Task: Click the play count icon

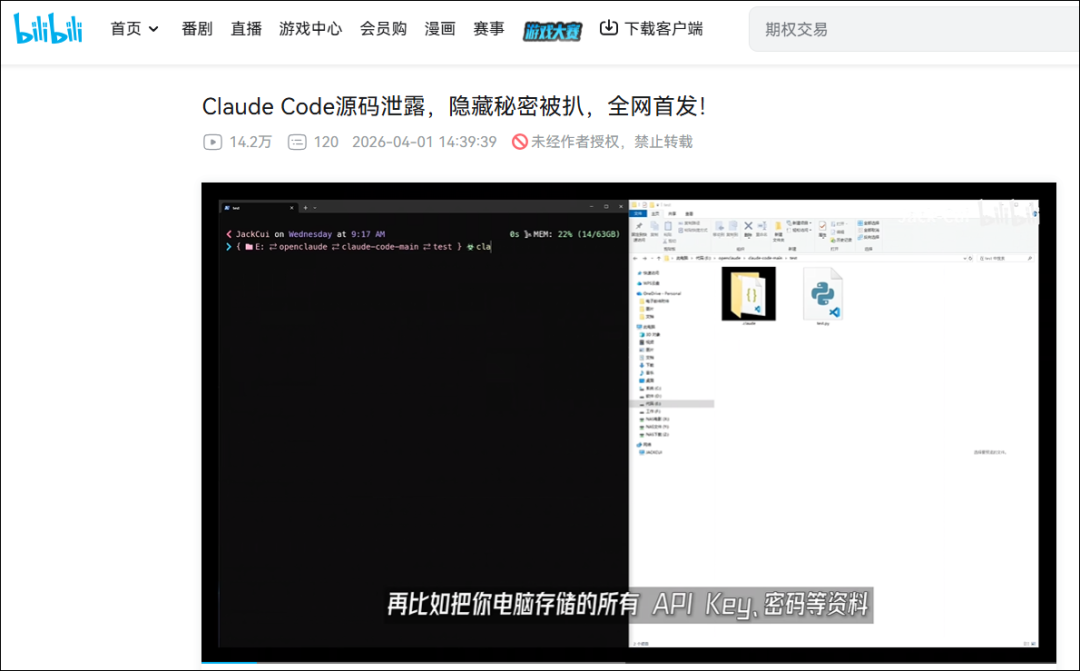Action: coord(212,142)
